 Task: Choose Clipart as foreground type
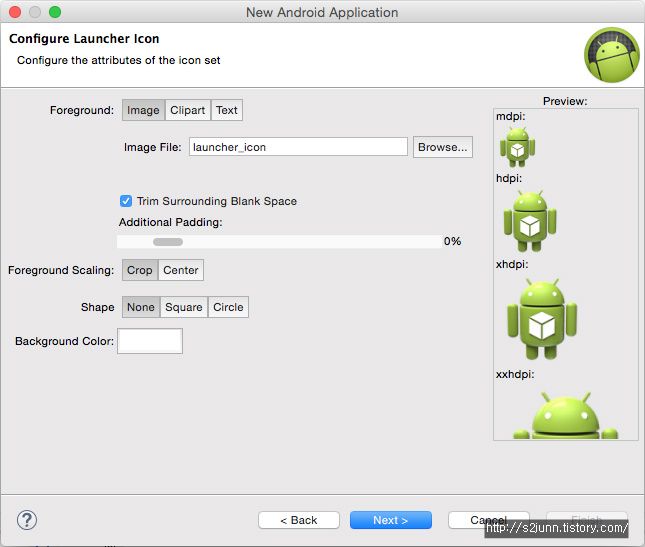(x=188, y=110)
